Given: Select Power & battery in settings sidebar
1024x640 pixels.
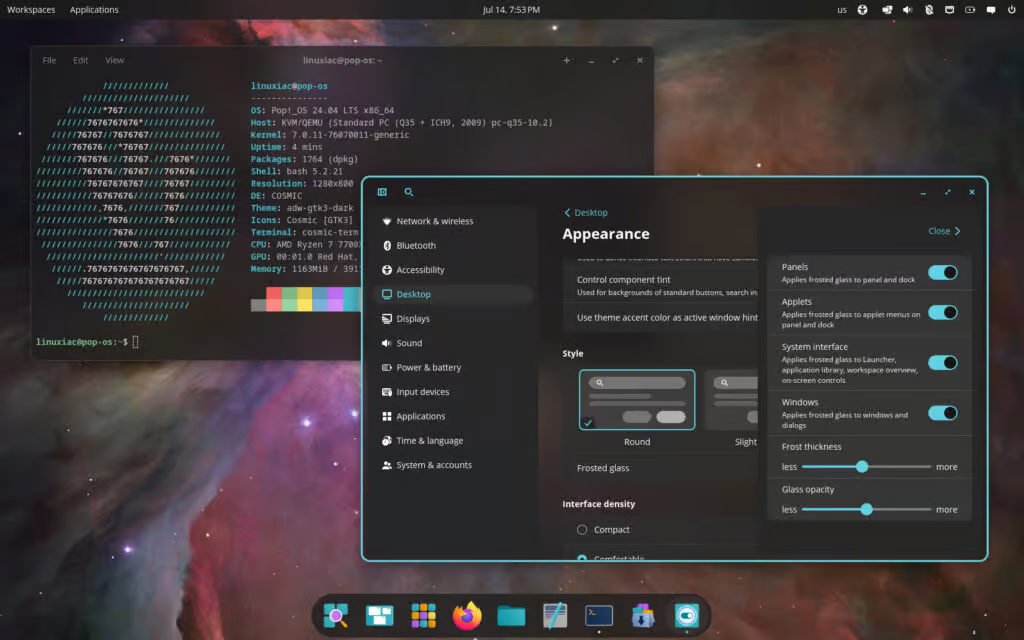Looking at the screenshot, I should [x=454, y=367].
